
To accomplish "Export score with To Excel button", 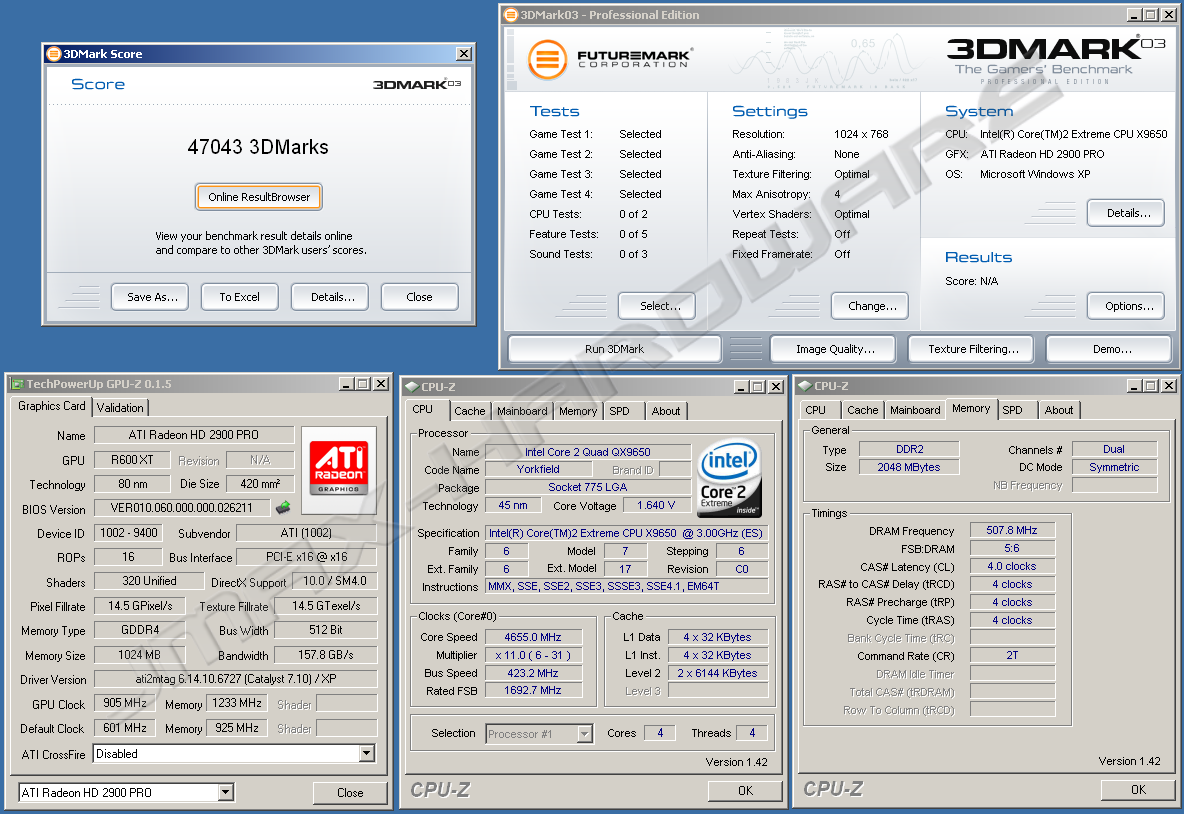I will (x=239, y=297).
